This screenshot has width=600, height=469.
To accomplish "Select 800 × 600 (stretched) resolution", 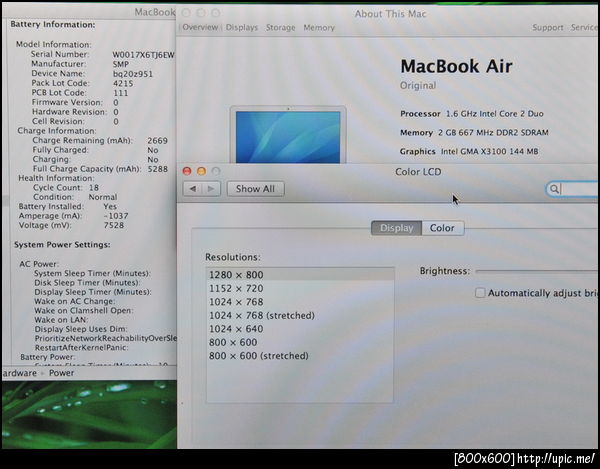I will [300, 356].
